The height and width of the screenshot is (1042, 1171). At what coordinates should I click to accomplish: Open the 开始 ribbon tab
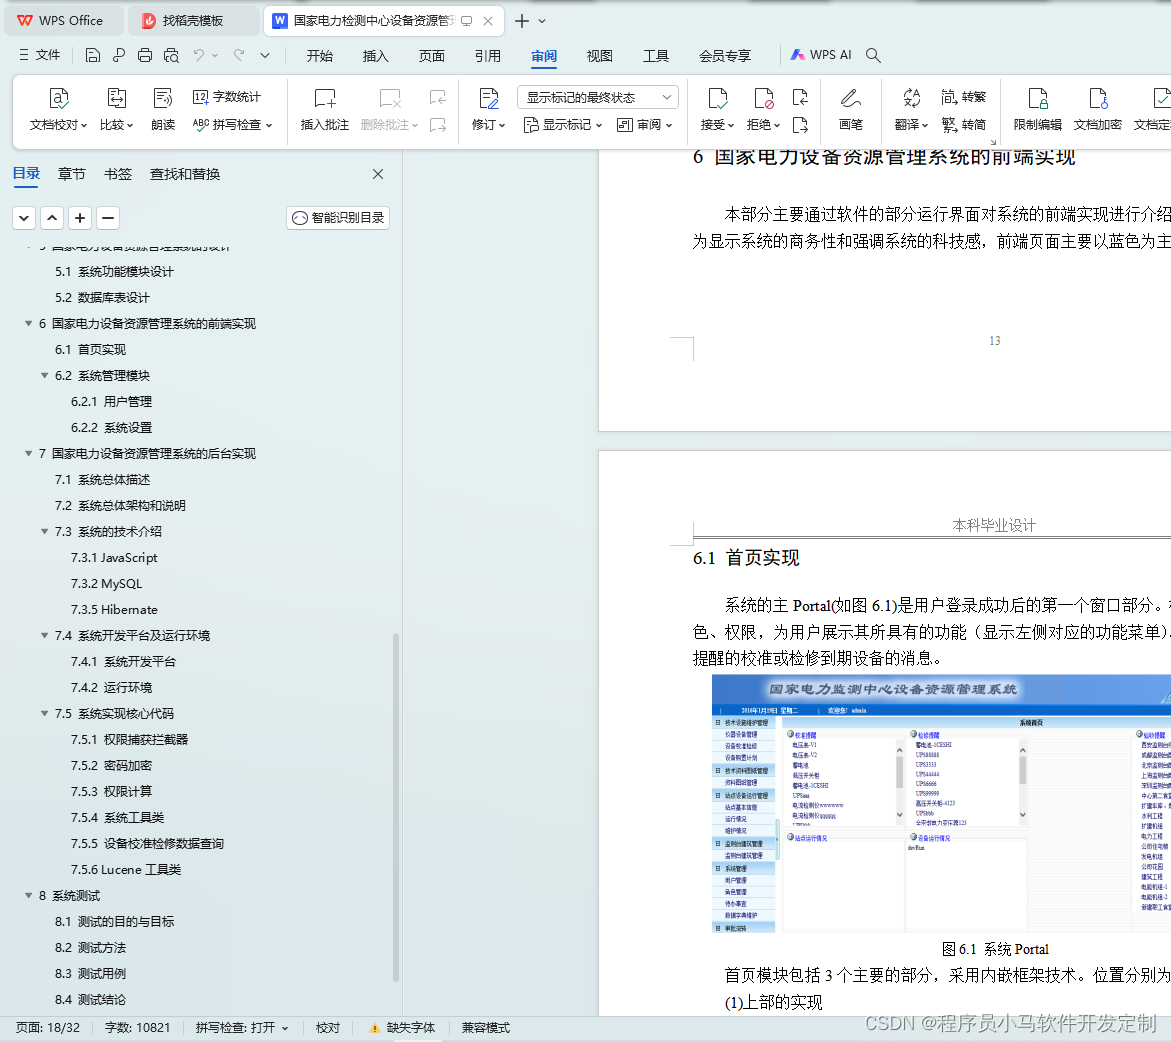(x=320, y=56)
